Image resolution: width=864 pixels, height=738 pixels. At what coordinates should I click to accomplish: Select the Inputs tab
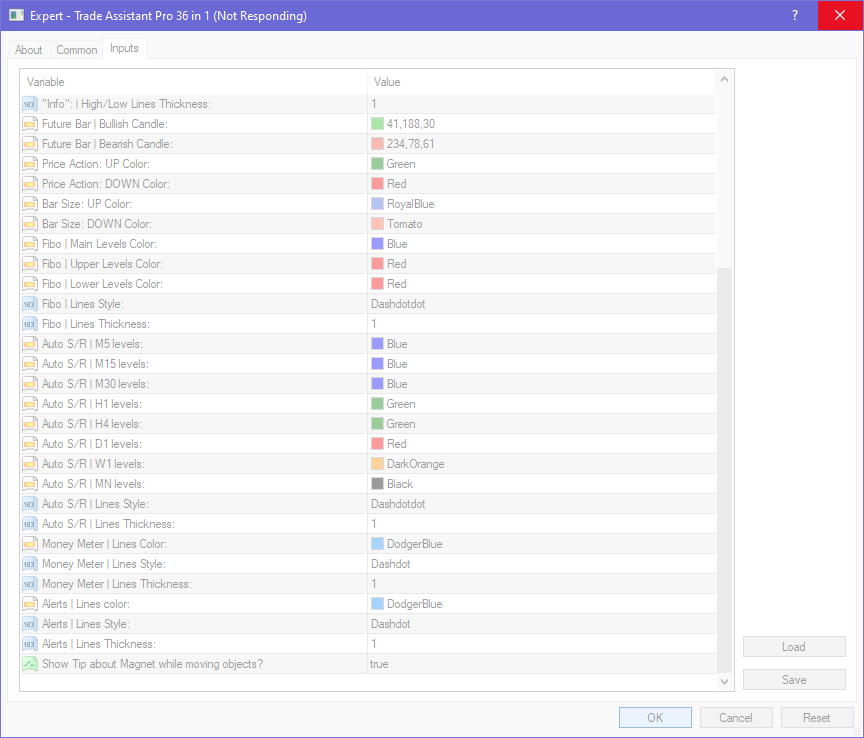[125, 49]
